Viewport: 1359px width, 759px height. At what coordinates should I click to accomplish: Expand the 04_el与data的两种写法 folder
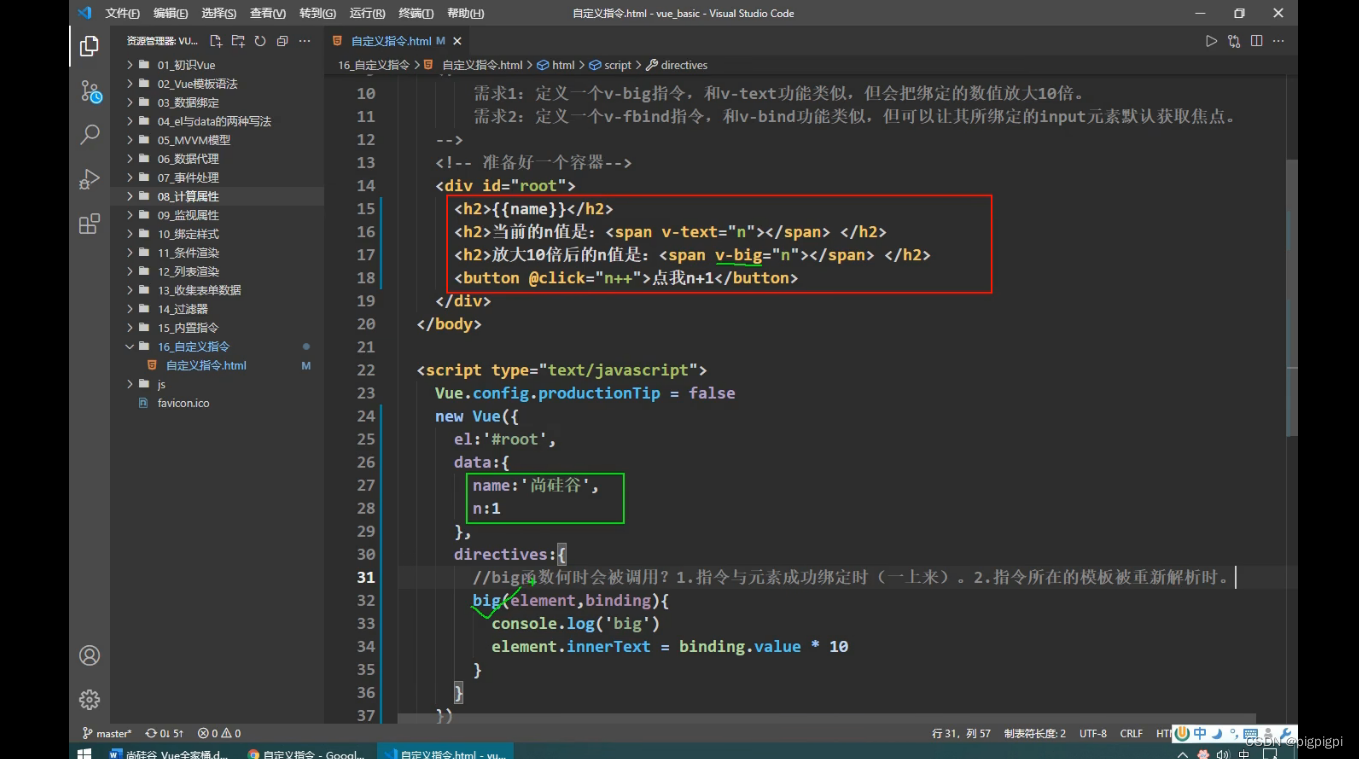(x=217, y=121)
